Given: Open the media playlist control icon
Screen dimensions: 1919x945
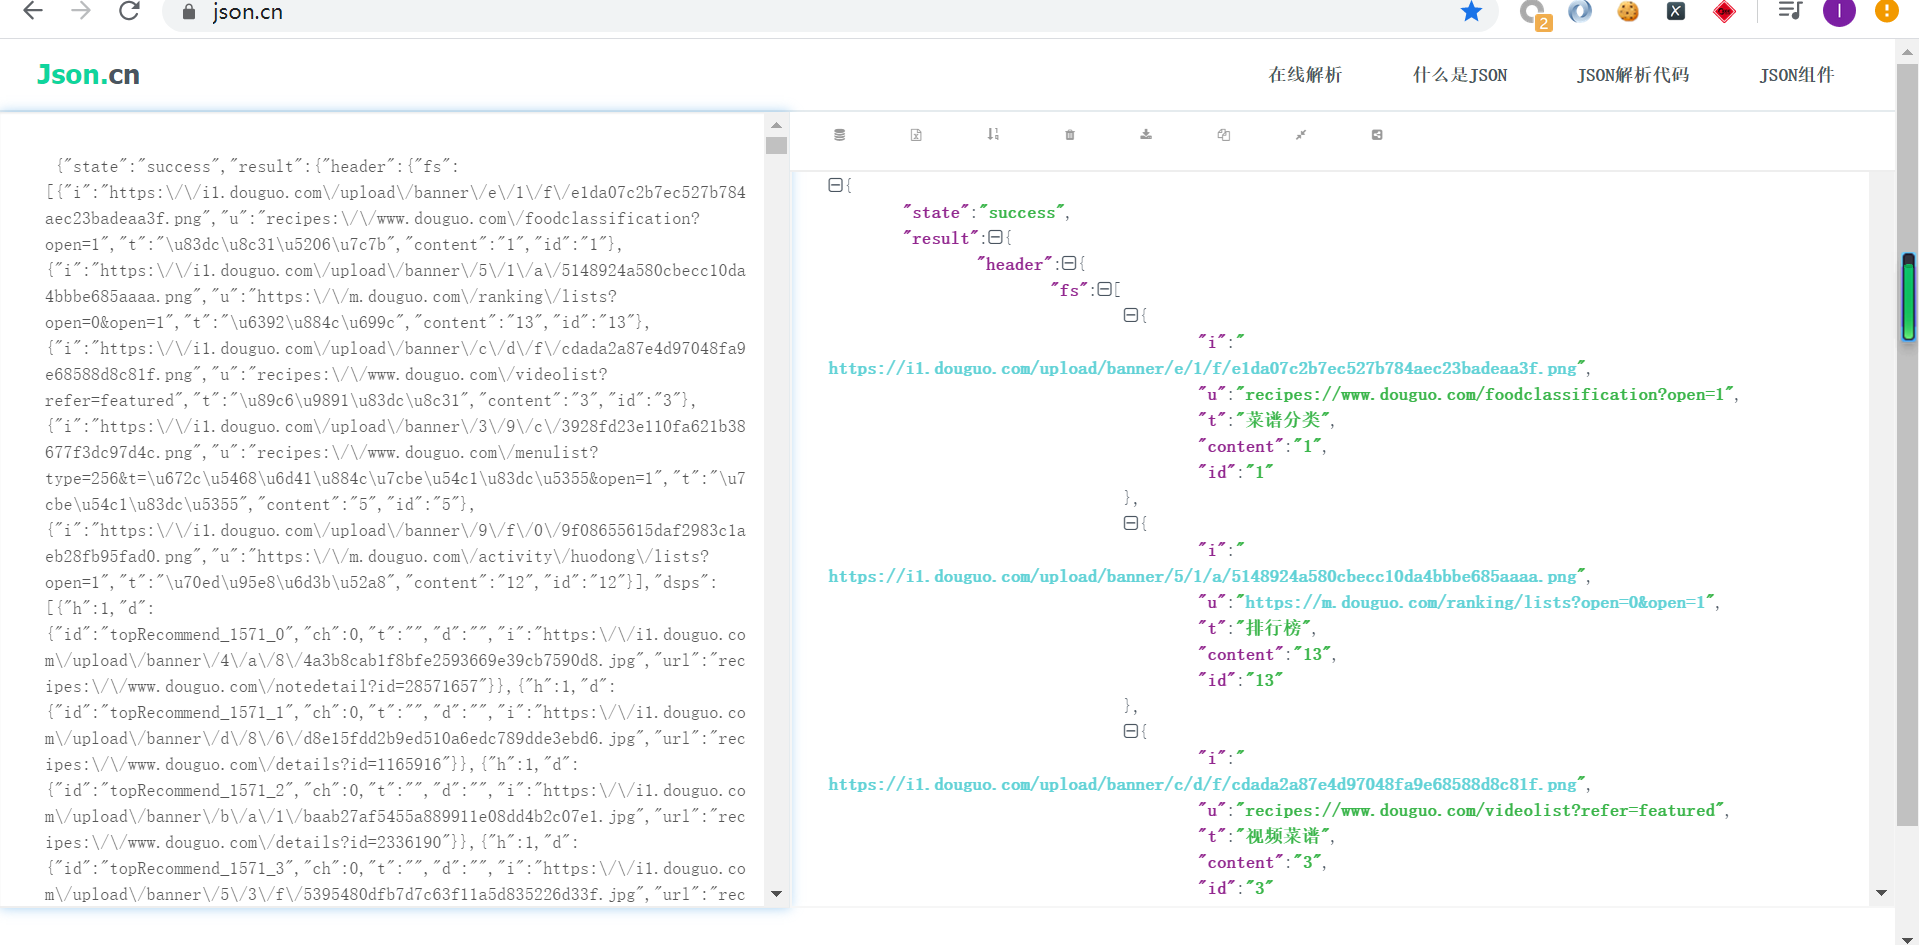Looking at the screenshot, I should [1790, 11].
